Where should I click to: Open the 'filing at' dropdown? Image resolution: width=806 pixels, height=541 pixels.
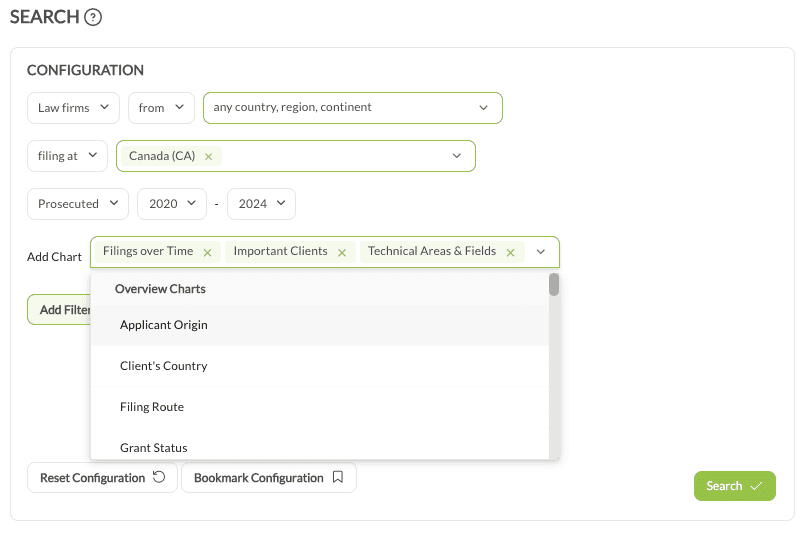click(67, 156)
